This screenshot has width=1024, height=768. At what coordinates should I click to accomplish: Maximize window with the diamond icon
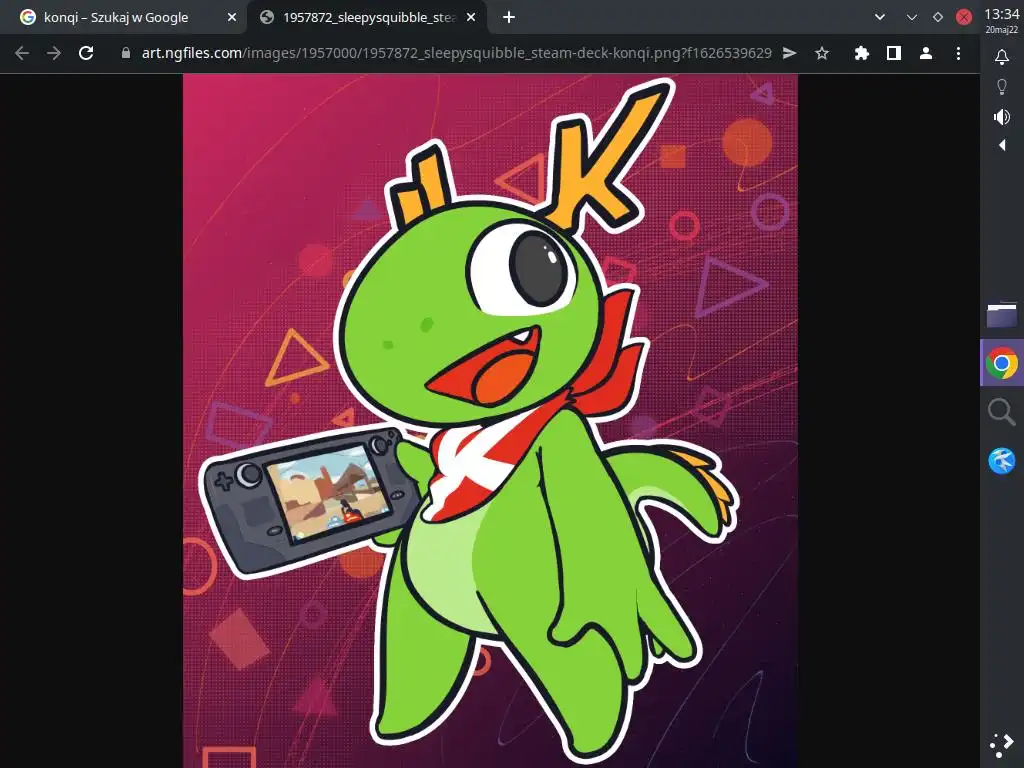click(938, 18)
